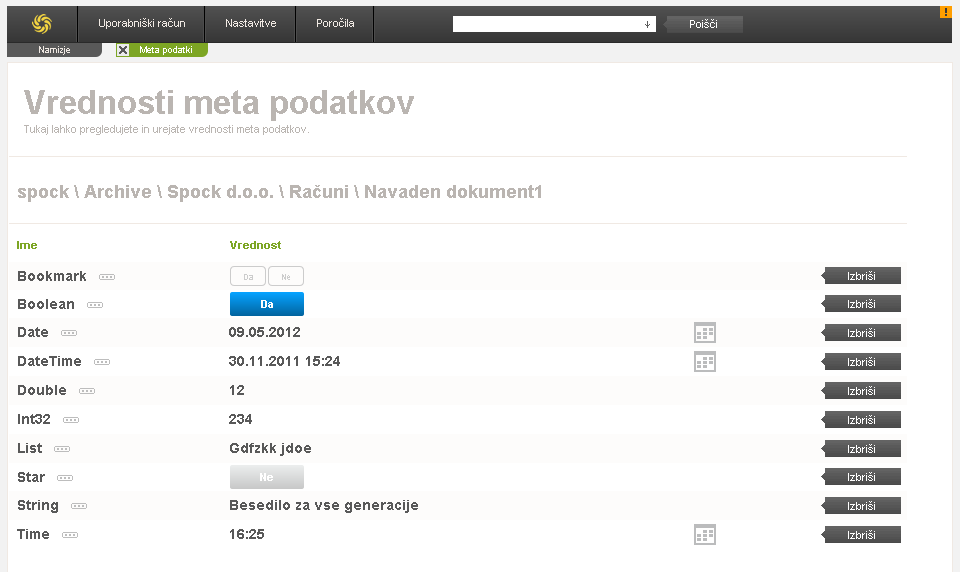Set Bookmark value to Da
The width and height of the screenshot is (960, 572).
[x=248, y=277]
